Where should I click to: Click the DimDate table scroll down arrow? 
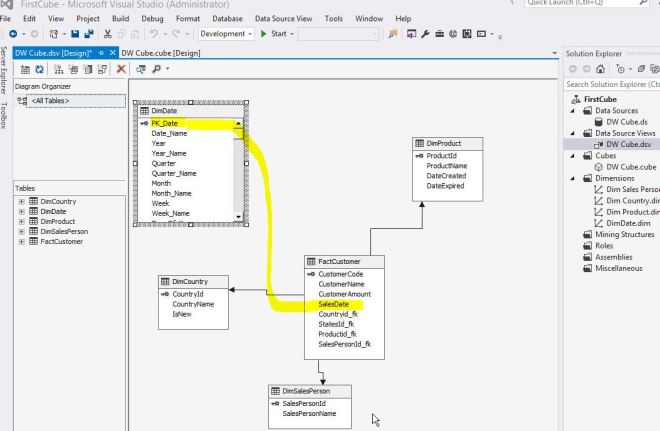tap(237, 215)
